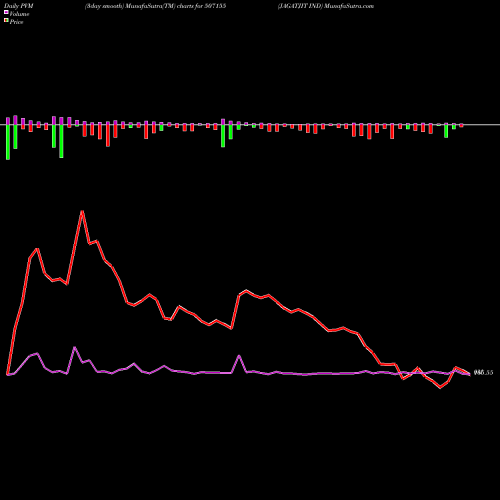Click the Volume legend color swatch

(x=6, y=12)
